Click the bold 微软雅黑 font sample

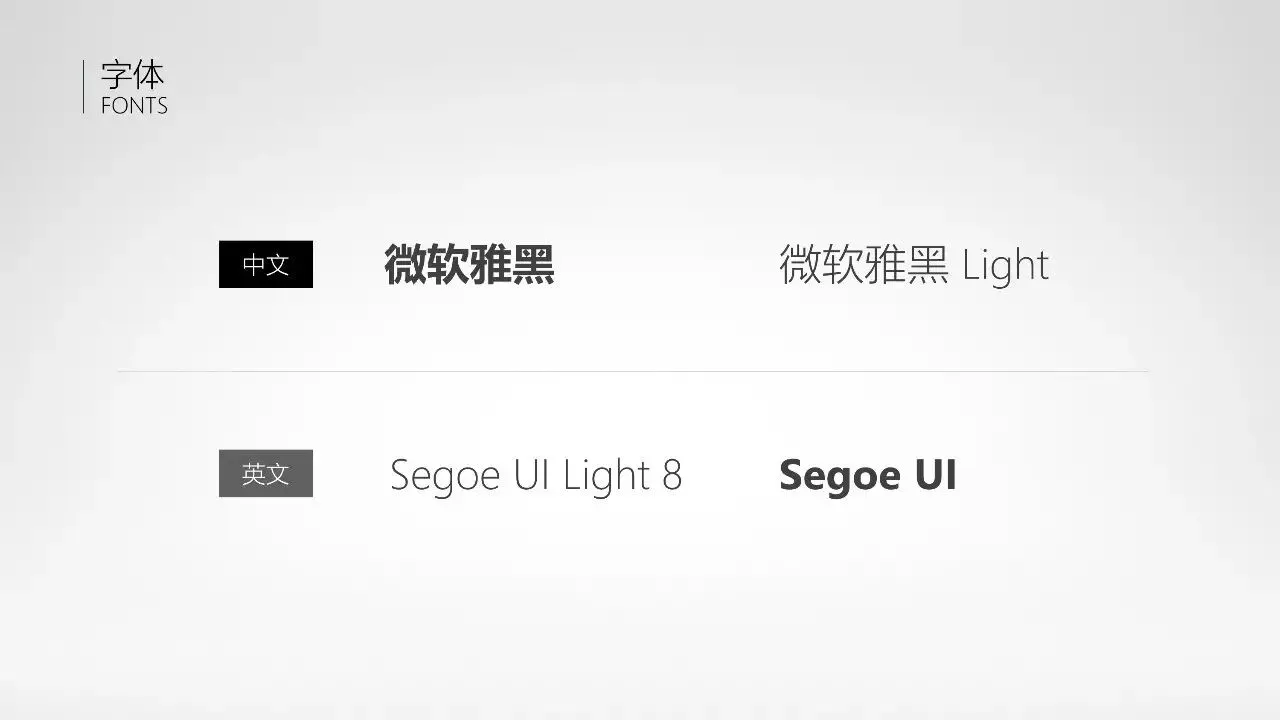469,265
